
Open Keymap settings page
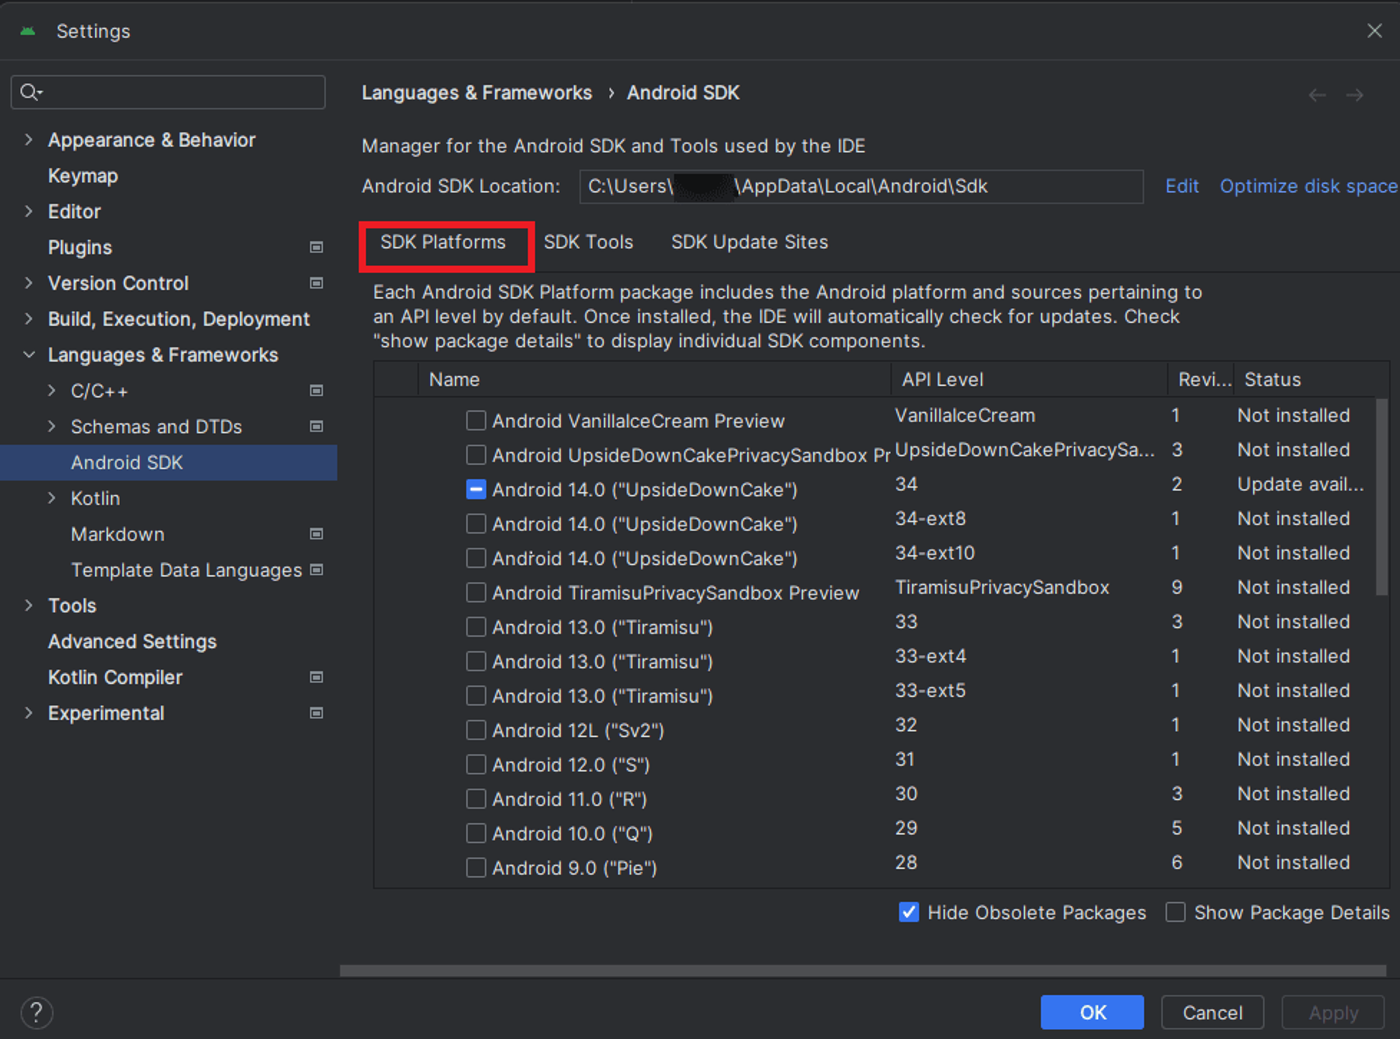pos(83,176)
